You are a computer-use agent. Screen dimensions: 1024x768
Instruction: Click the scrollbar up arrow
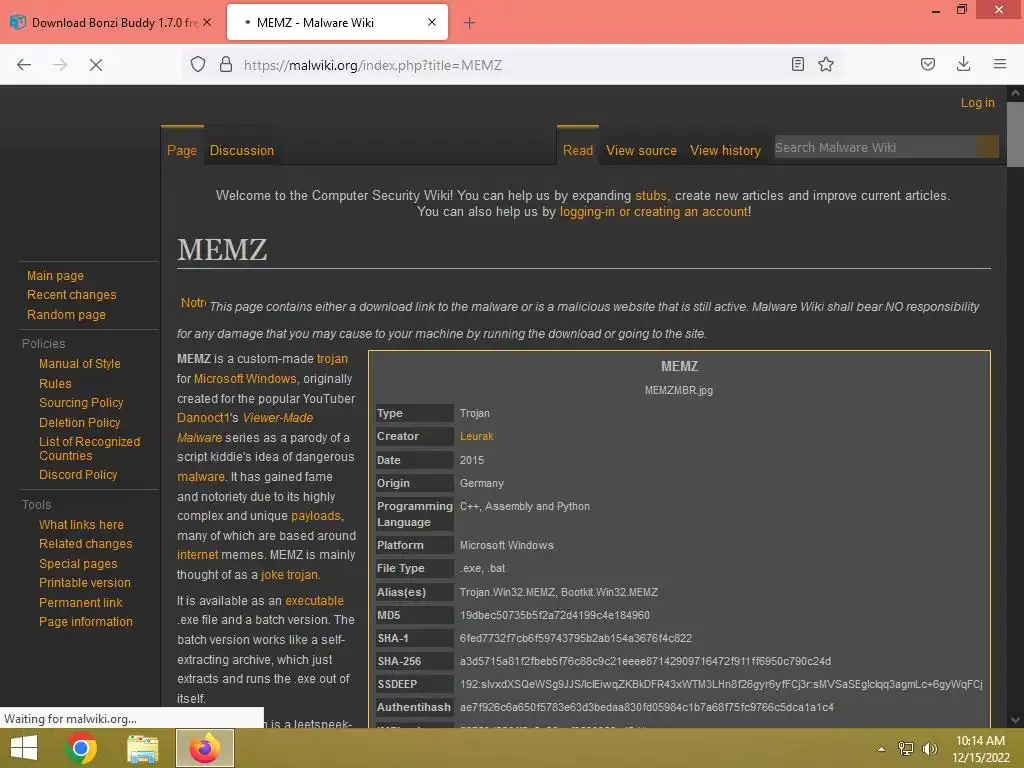tap(1015, 93)
